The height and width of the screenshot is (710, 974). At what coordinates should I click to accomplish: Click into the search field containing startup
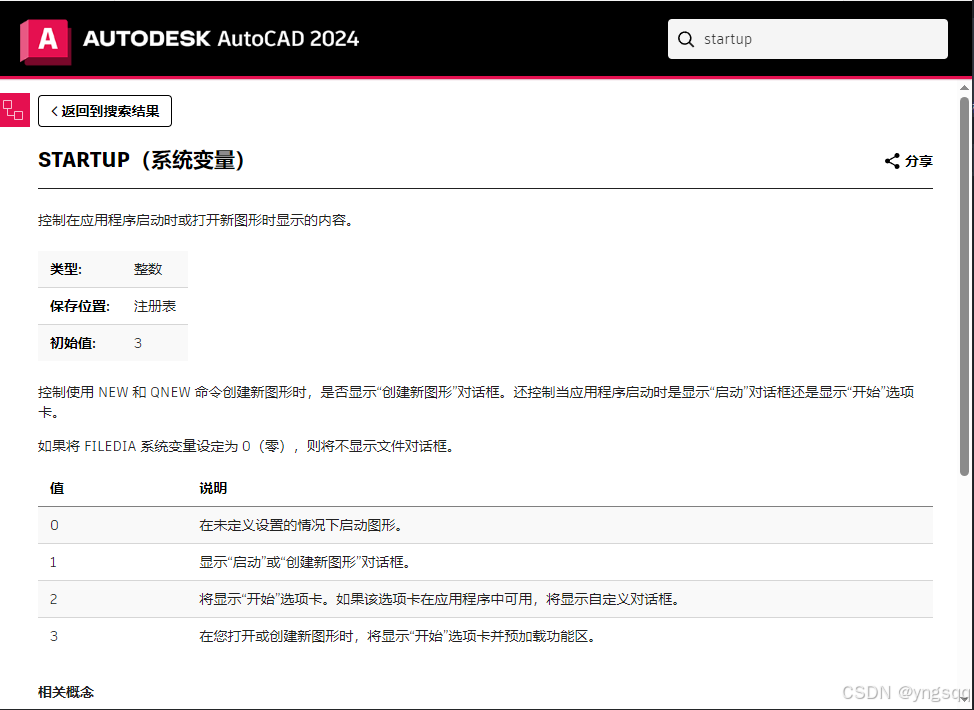point(808,39)
